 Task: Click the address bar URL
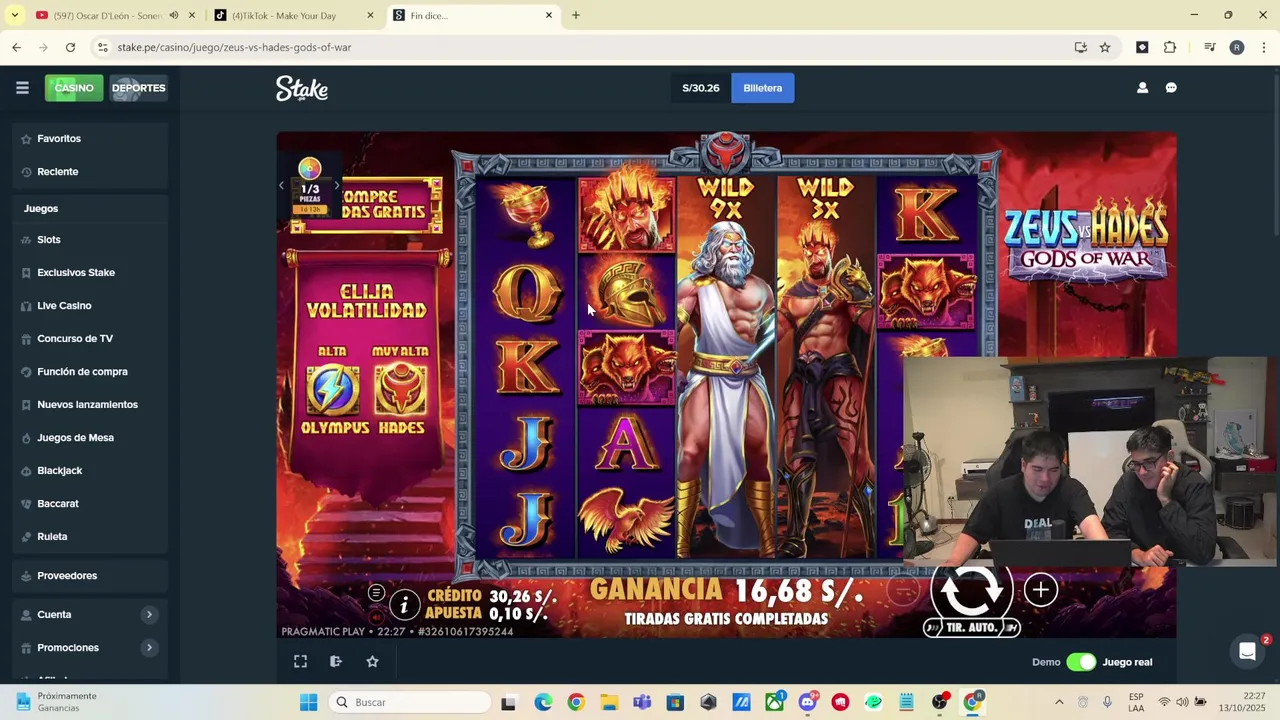pyautogui.click(x=234, y=47)
